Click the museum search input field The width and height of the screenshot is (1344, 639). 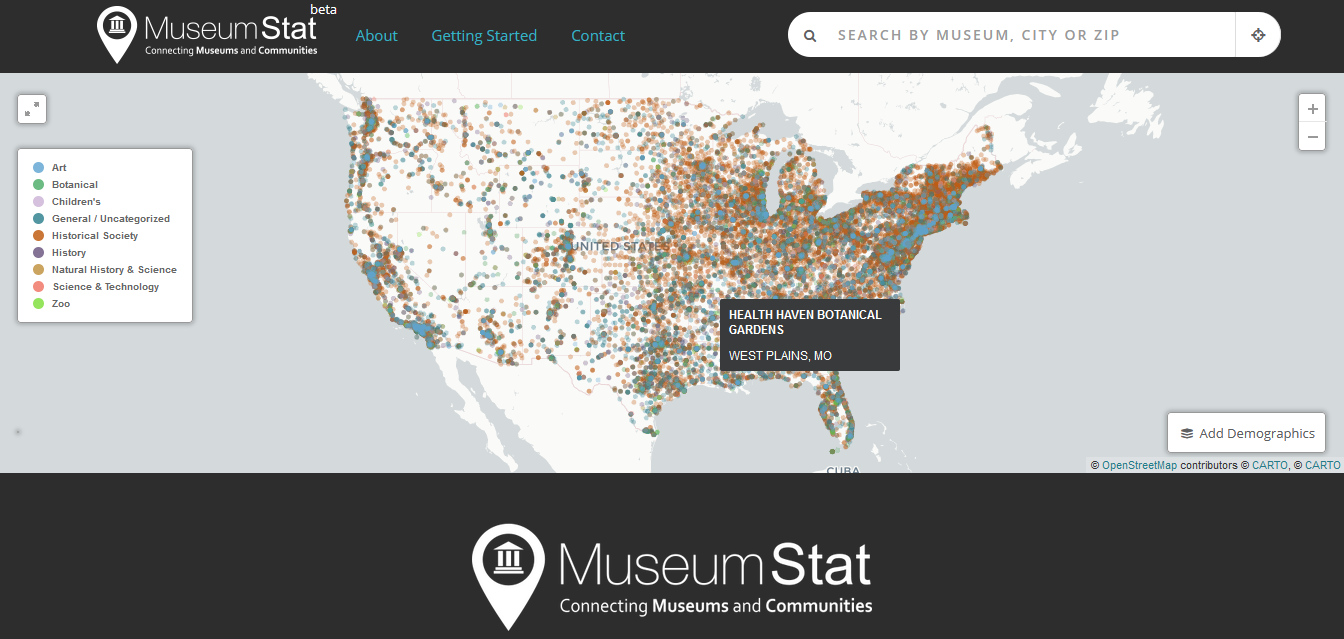pyautogui.click(x=1030, y=35)
